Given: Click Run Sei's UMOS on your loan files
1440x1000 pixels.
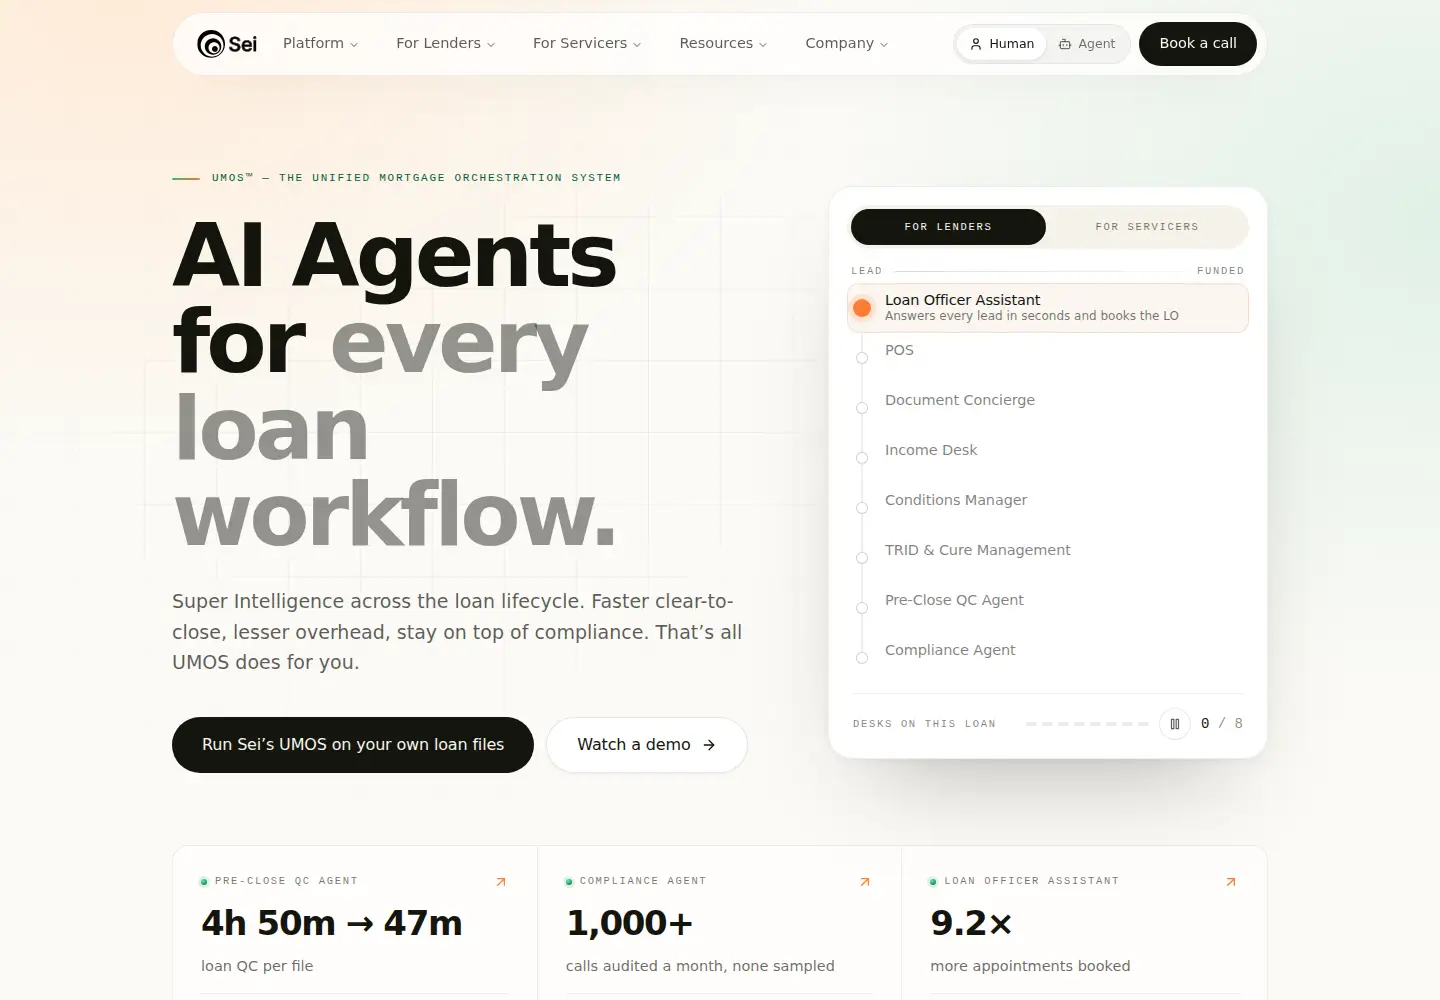Looking at the screenshot, I should tap(353, 745).
